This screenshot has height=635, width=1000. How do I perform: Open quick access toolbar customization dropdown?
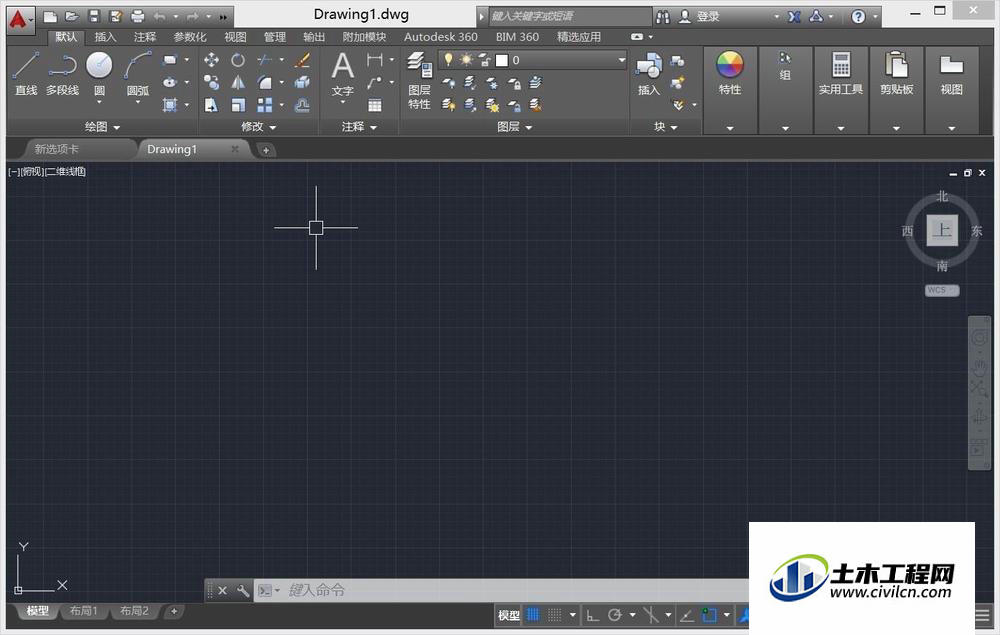coord(223,17)
